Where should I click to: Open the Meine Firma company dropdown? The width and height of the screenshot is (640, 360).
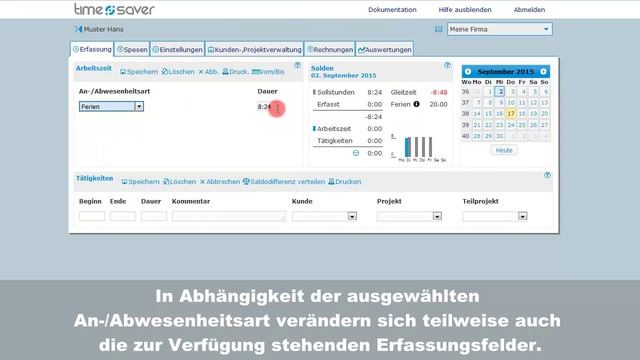[500, 29]
